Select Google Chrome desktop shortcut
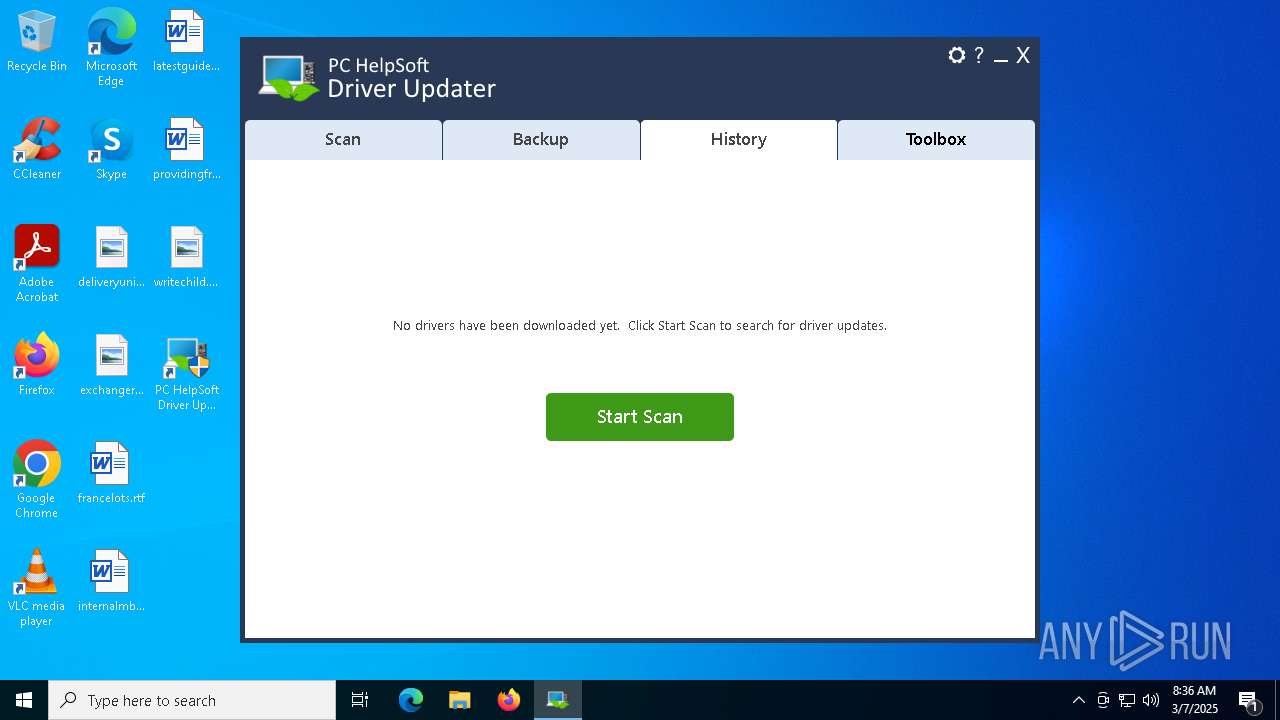The image size is (1280, 720). (x=37, y=480)
